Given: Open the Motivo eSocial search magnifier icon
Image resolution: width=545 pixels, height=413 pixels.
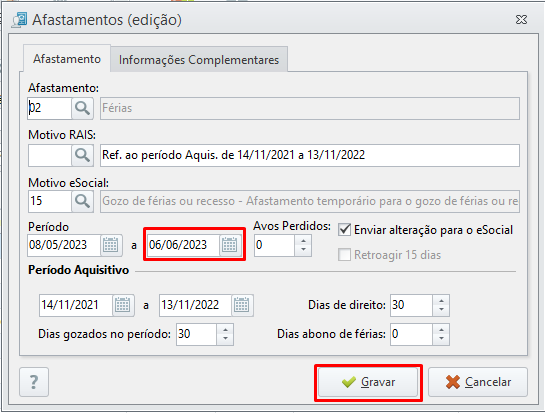Looking at the screenshot, I should [x=82, y=201].
